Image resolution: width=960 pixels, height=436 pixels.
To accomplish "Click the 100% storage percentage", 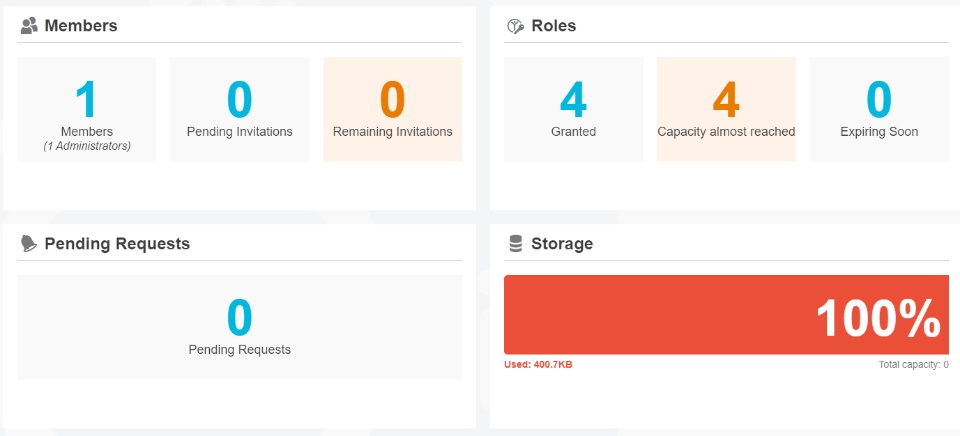I will point(877,318).
